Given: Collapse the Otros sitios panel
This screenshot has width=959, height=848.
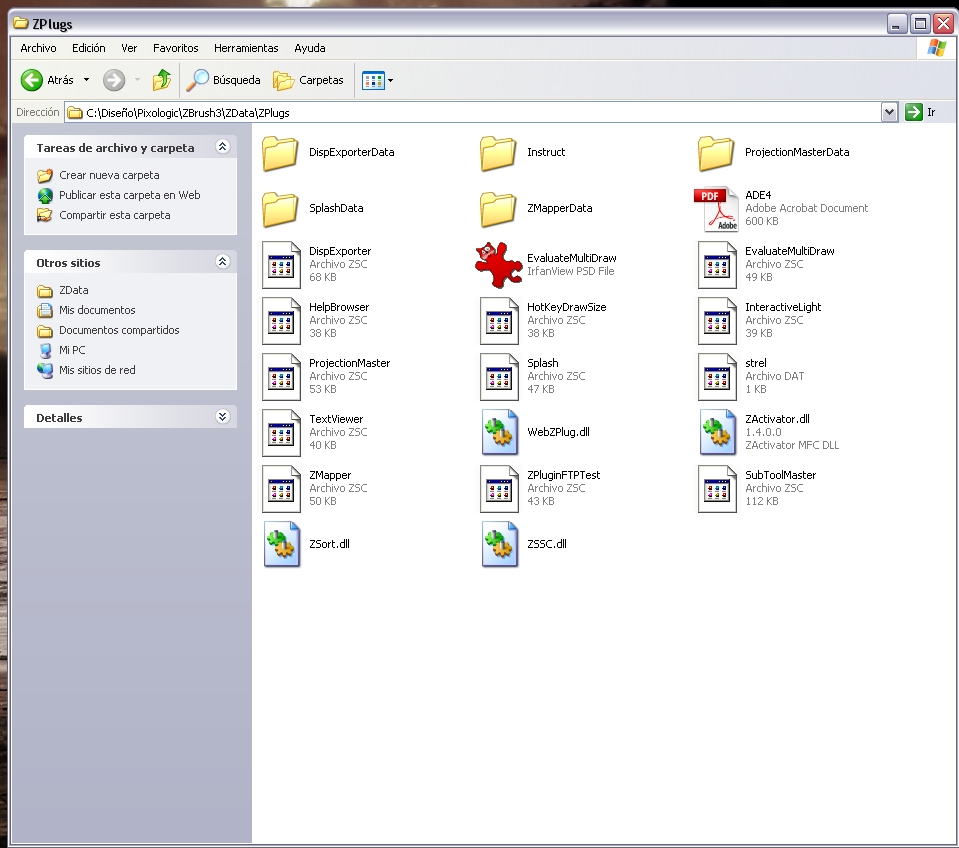Looking at the screenshot, I should (x=222, y=262).
